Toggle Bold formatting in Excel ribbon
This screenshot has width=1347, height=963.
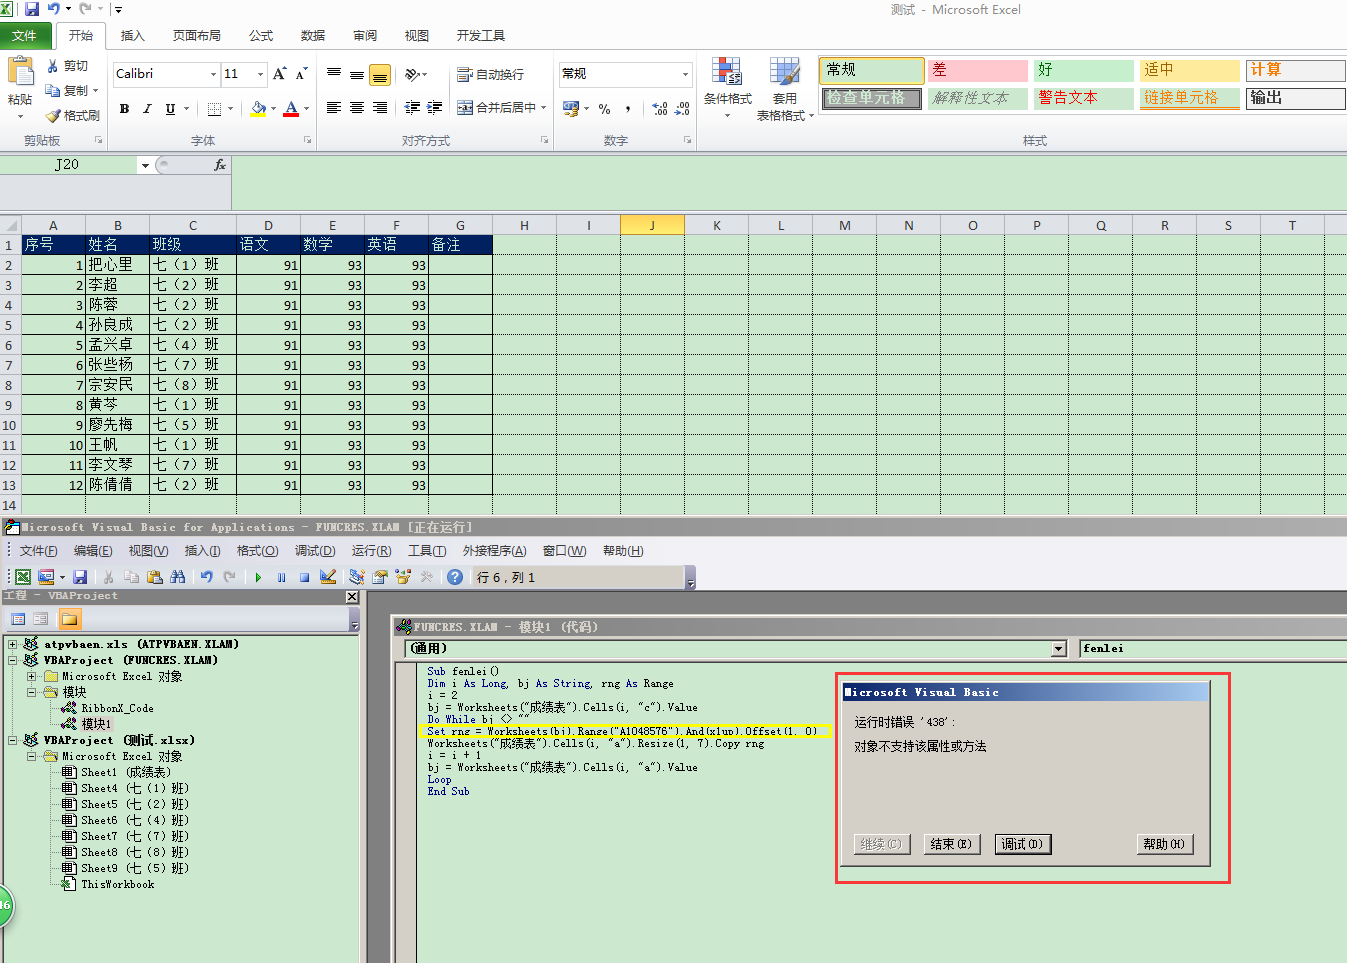coord(124,108)
